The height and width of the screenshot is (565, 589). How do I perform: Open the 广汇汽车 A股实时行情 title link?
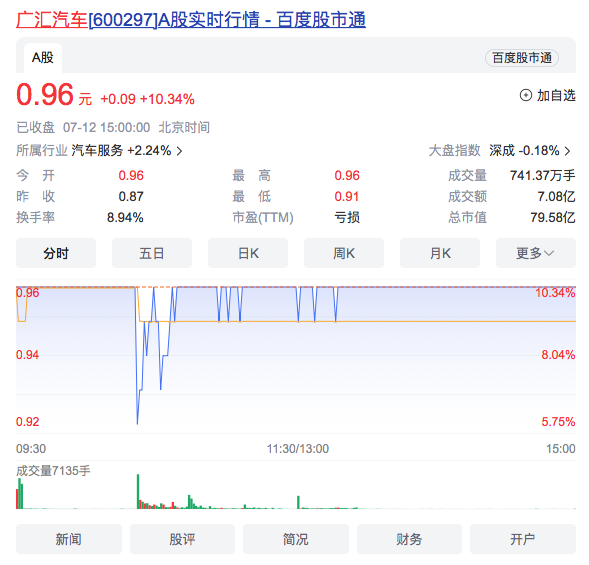click(191, 20)
